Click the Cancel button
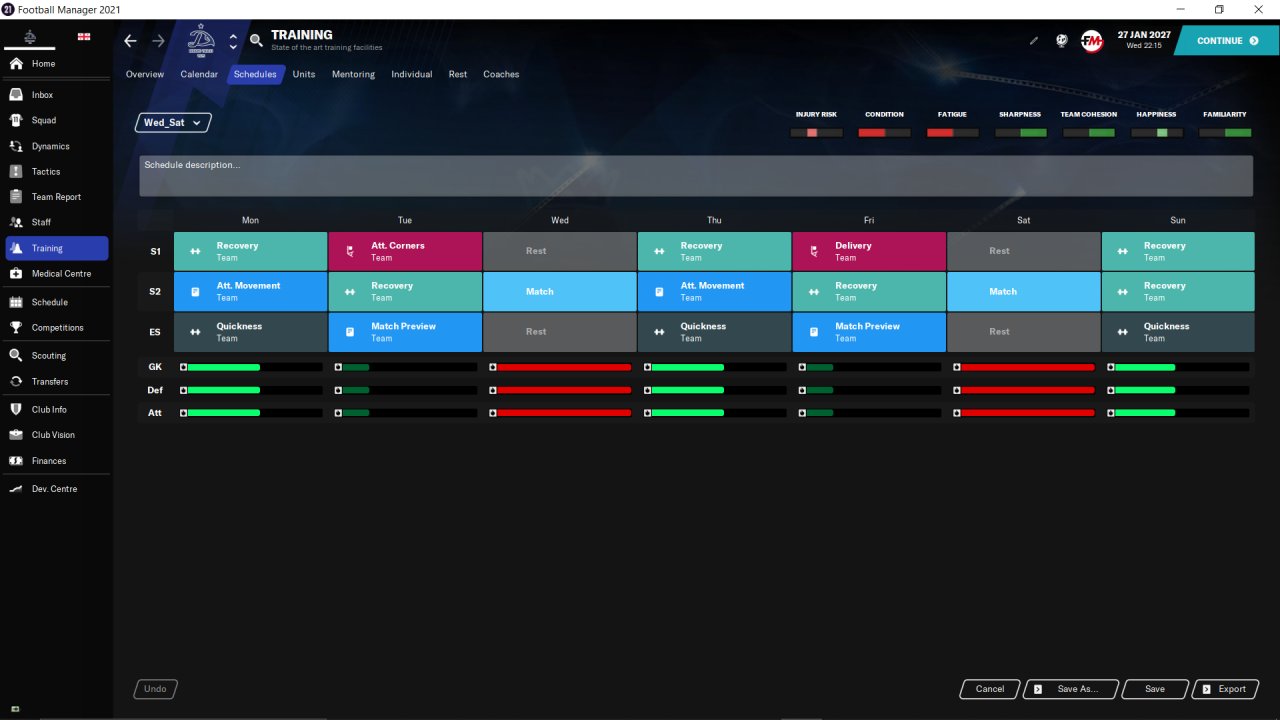Screen dimensions: 1280x720 click(x=990, y=689)
